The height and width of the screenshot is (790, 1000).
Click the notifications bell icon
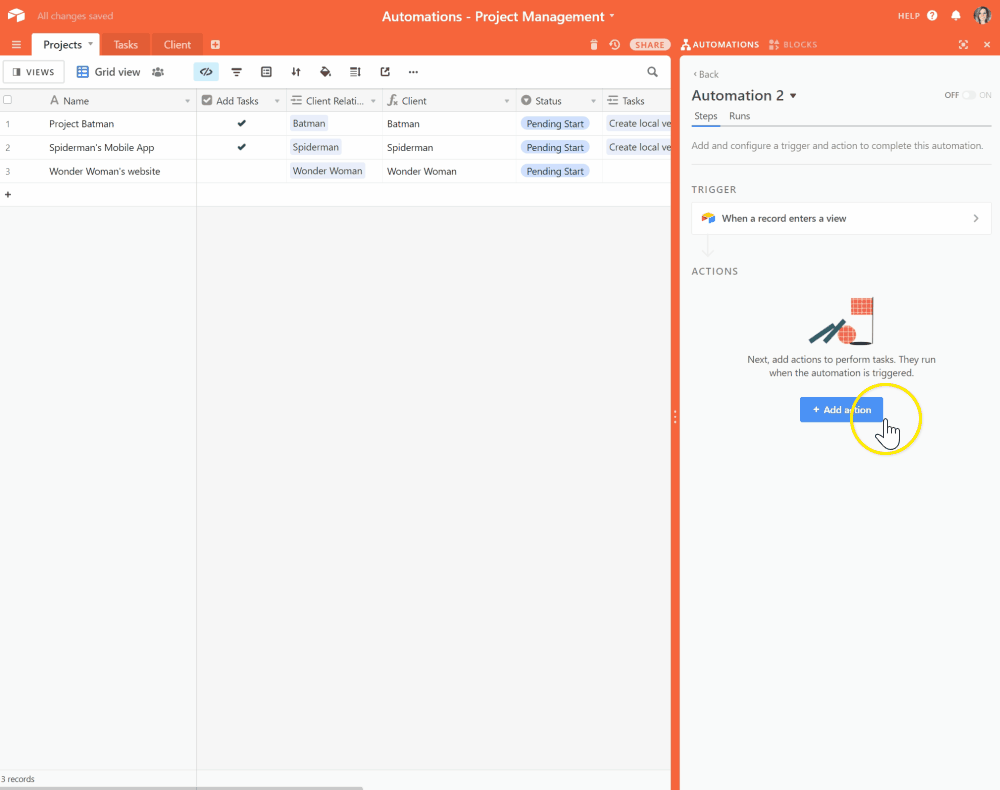click(x=956, y=16)
